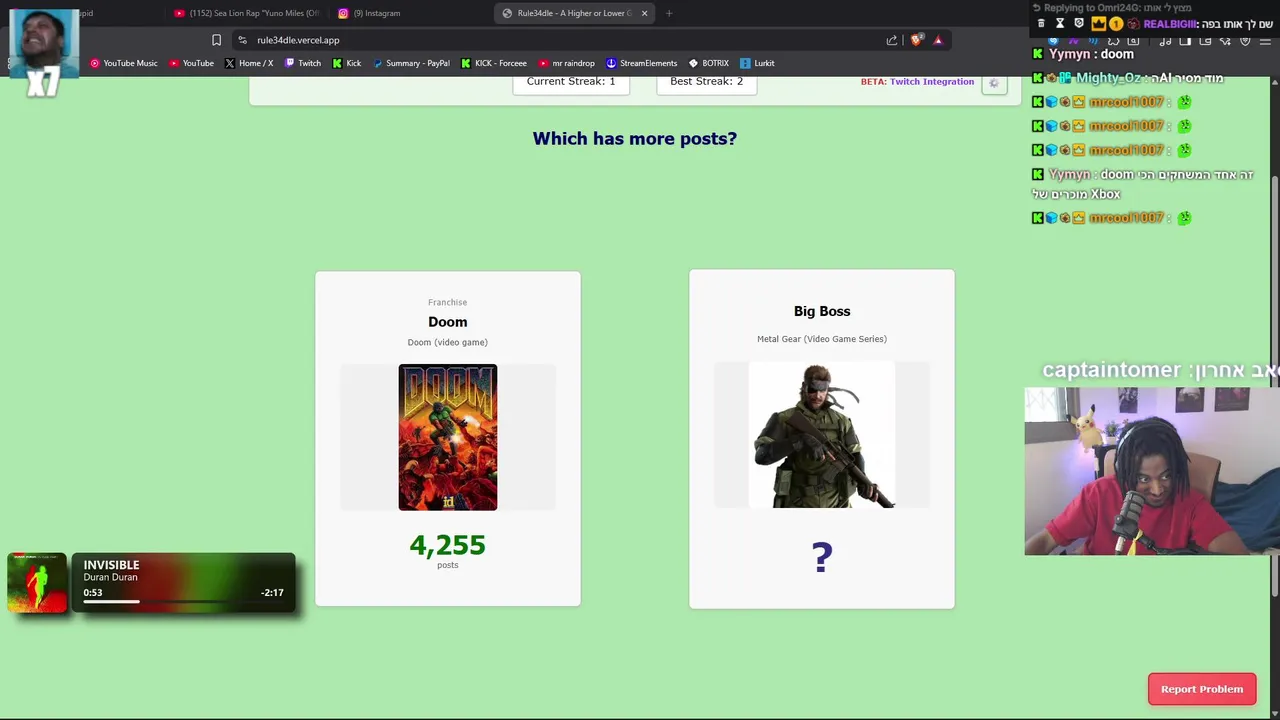Click the bookmark-this-page icon
This screenshot has height=720, width=1280.
click(216, 40)
